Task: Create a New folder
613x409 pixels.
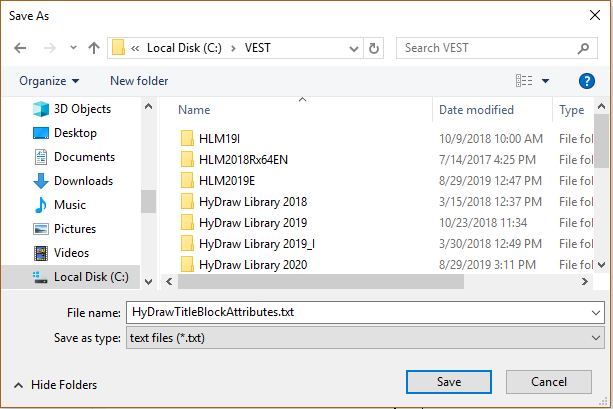Action: click(139, 81)
